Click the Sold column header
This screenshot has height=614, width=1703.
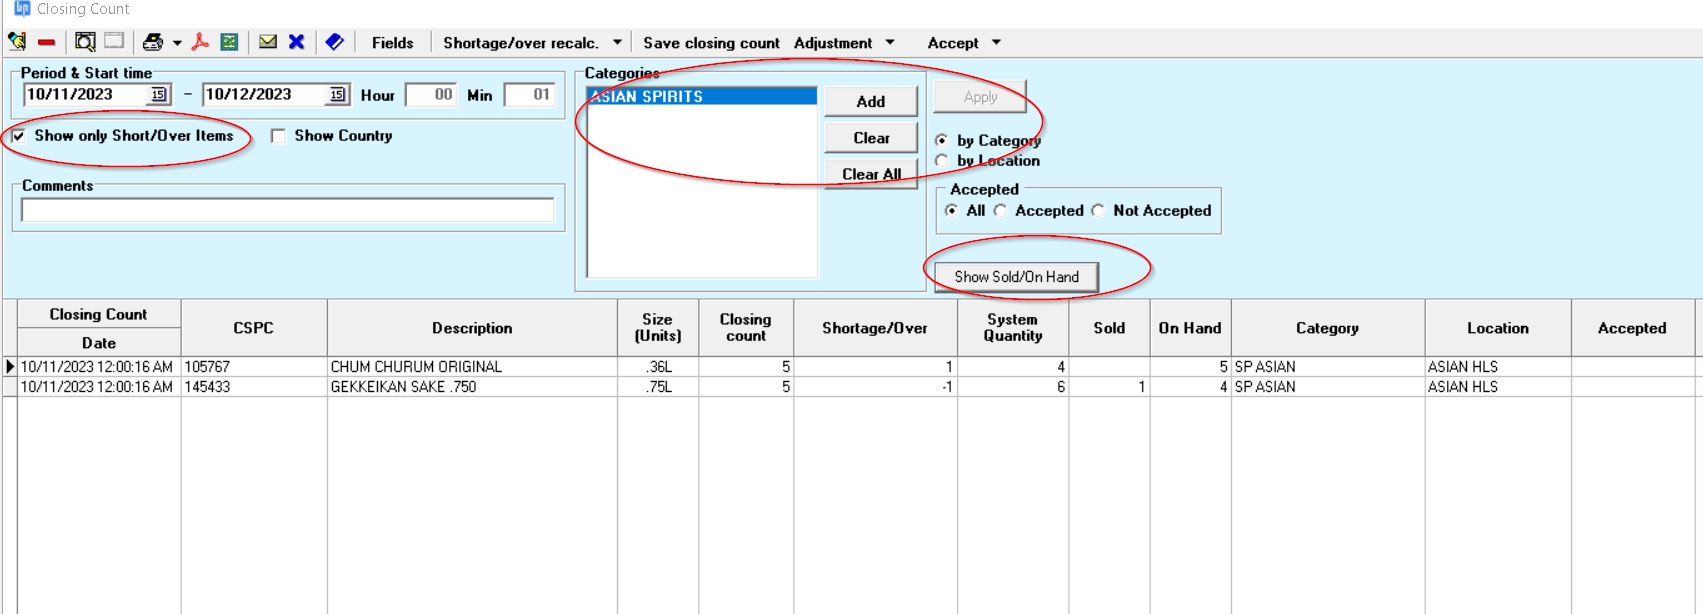[x=1109, y=328]
